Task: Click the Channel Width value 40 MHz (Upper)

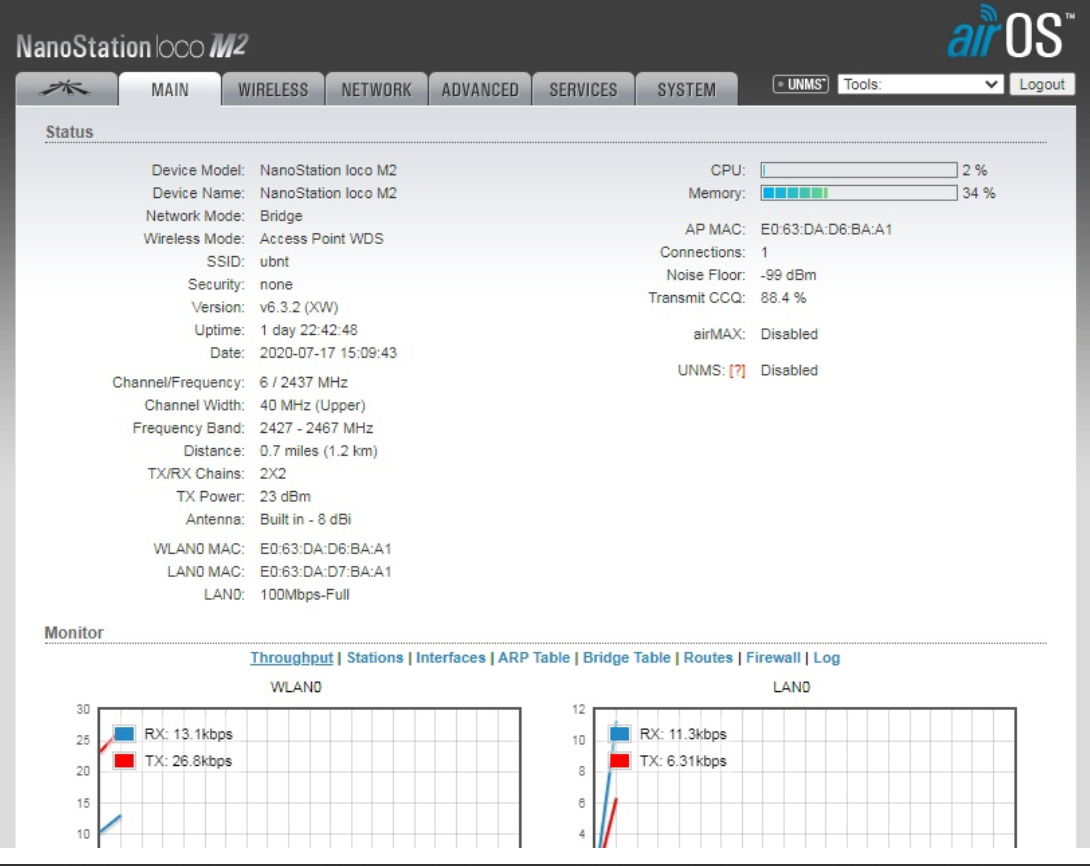Action: pos(312,405)
